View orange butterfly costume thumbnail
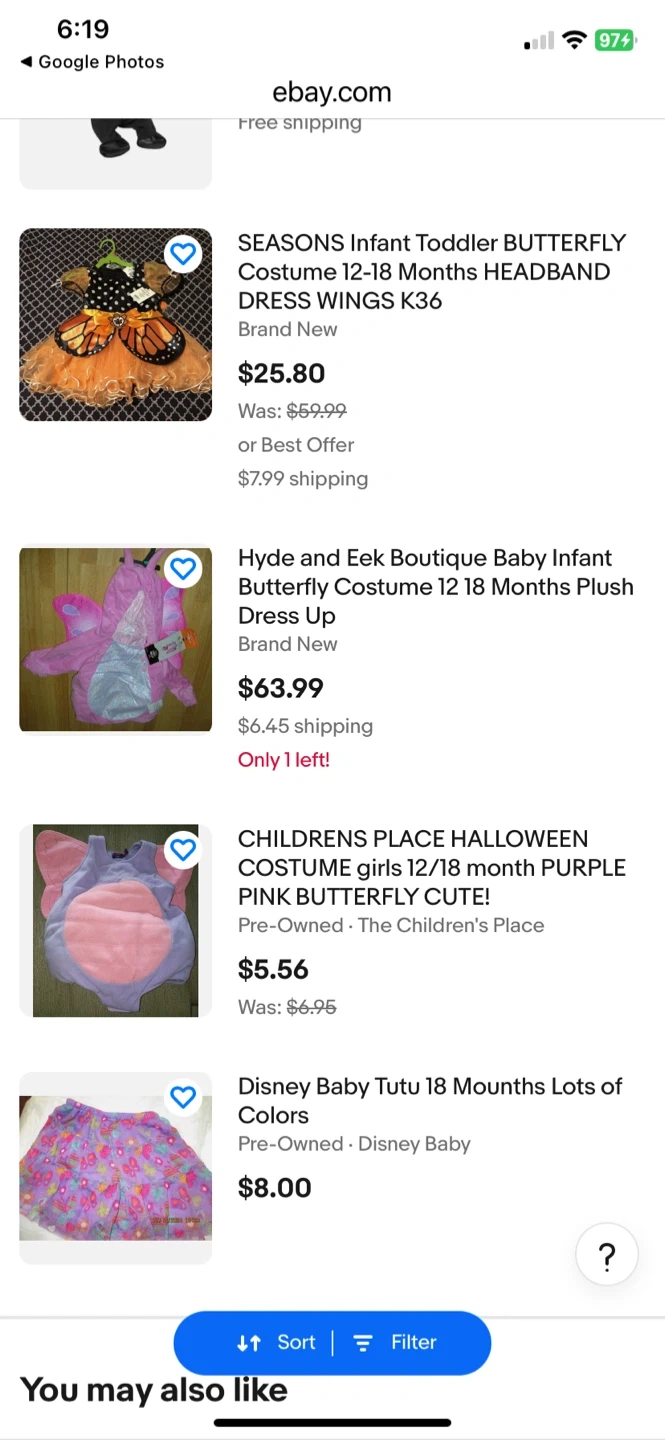The height and width of the screenshot is (1440, 665). (x=115, y=325)
